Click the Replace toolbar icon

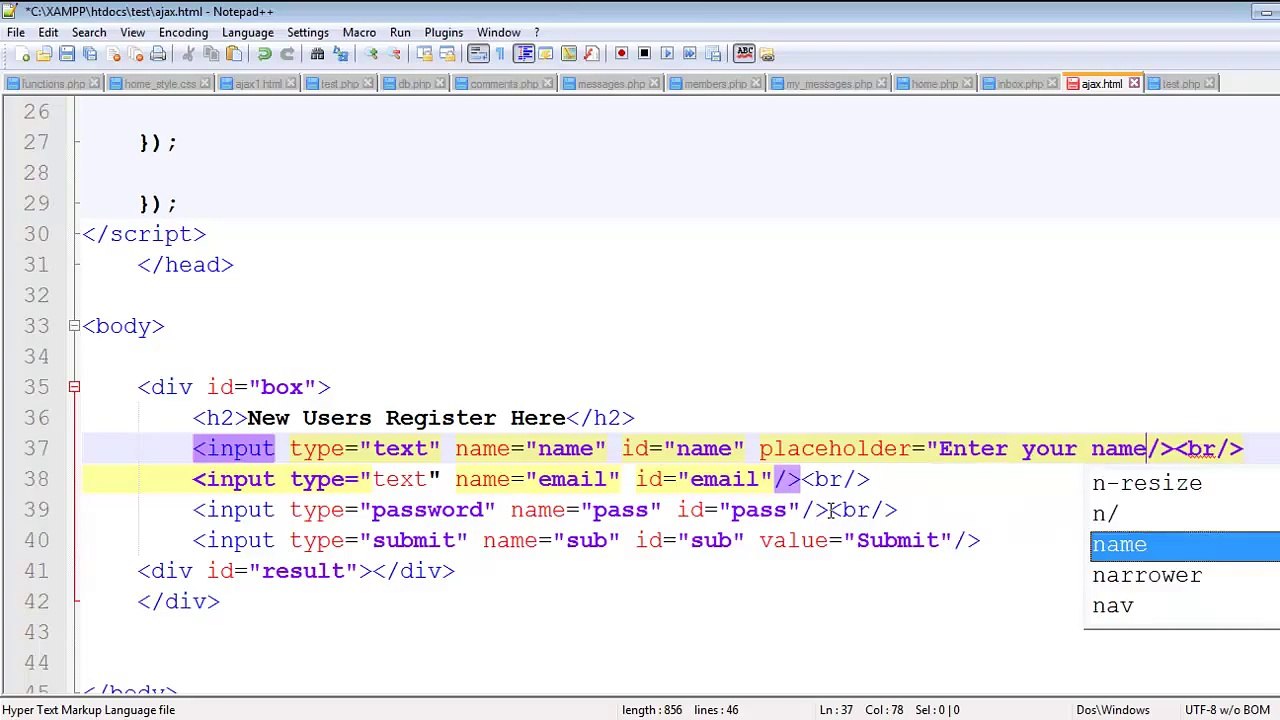[x=340, y=54]
